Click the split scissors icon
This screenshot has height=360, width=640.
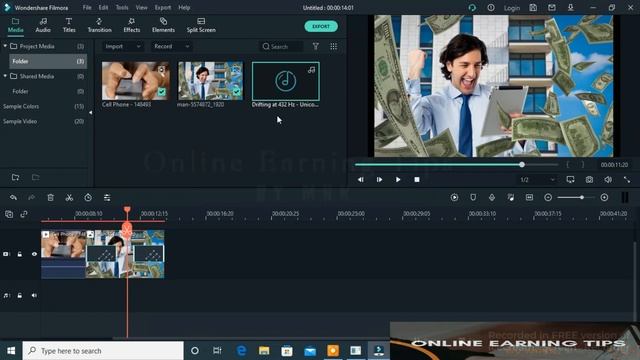(69, 198)
